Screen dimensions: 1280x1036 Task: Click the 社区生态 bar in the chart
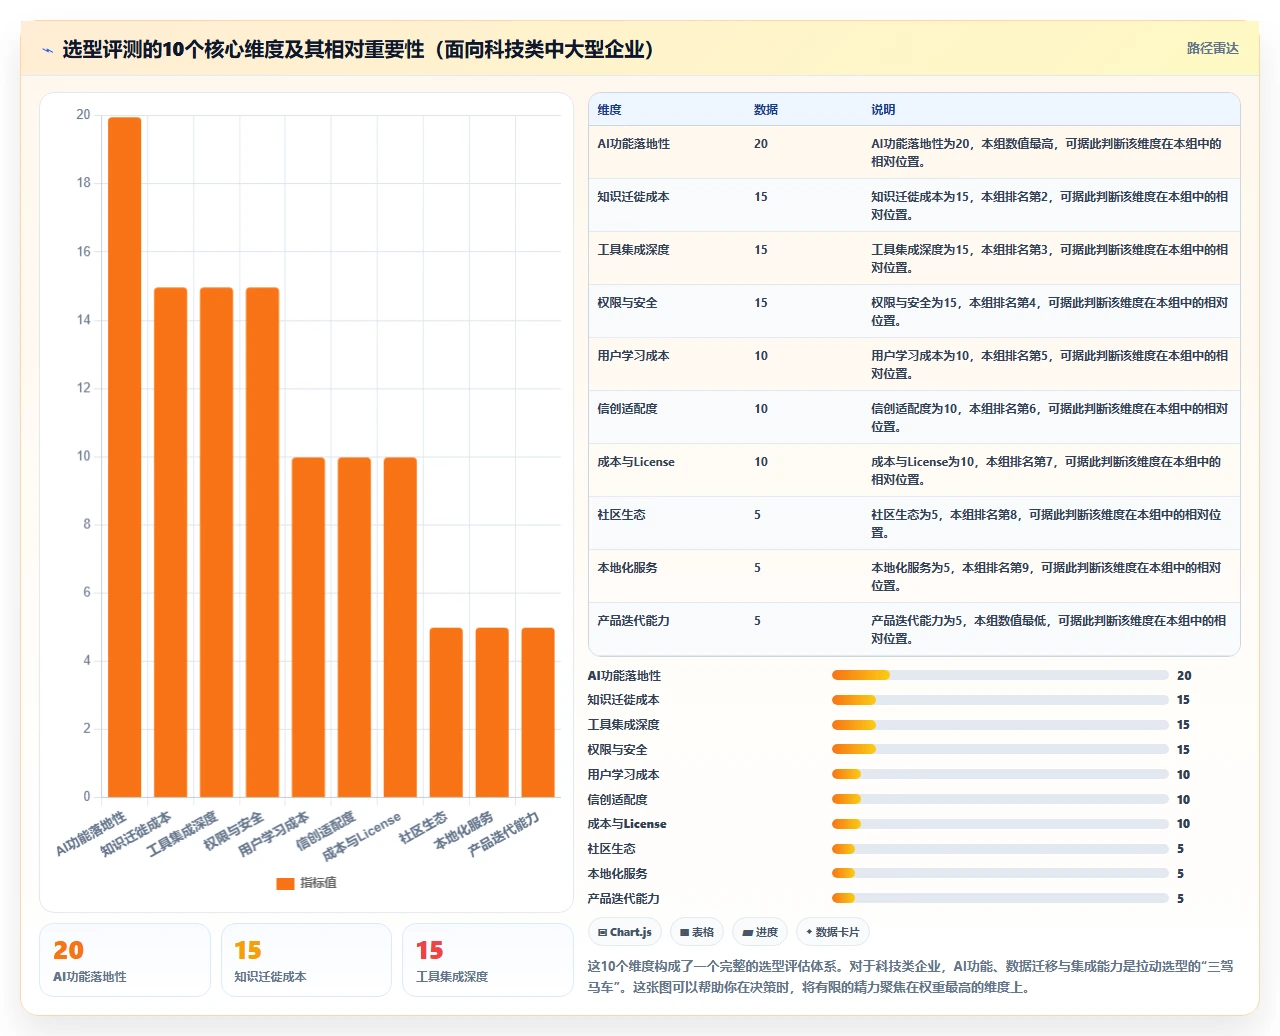coord(446,712)
